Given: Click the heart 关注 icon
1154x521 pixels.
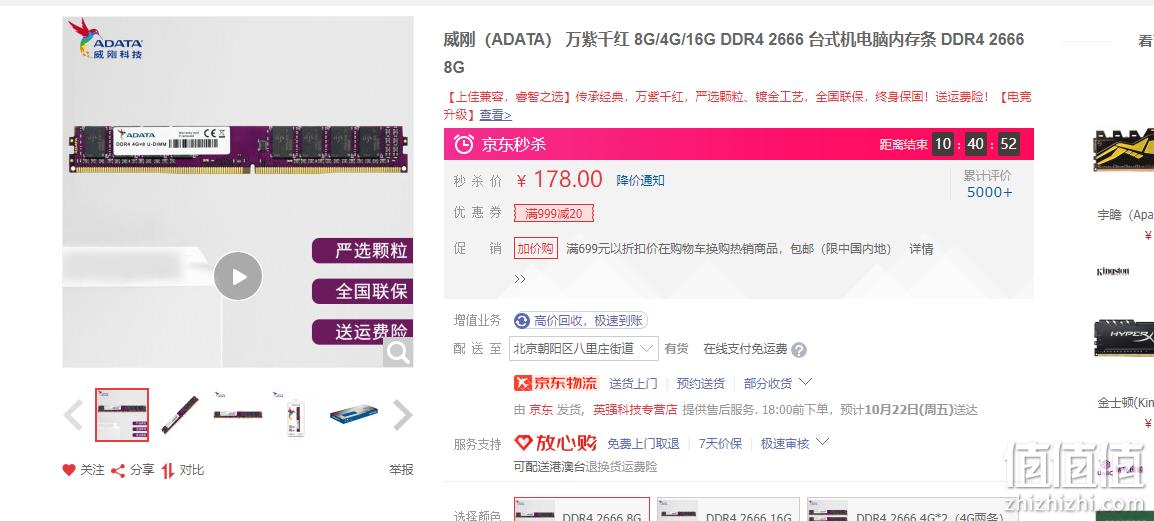Looking at the screenshot, I should point(69,469).
